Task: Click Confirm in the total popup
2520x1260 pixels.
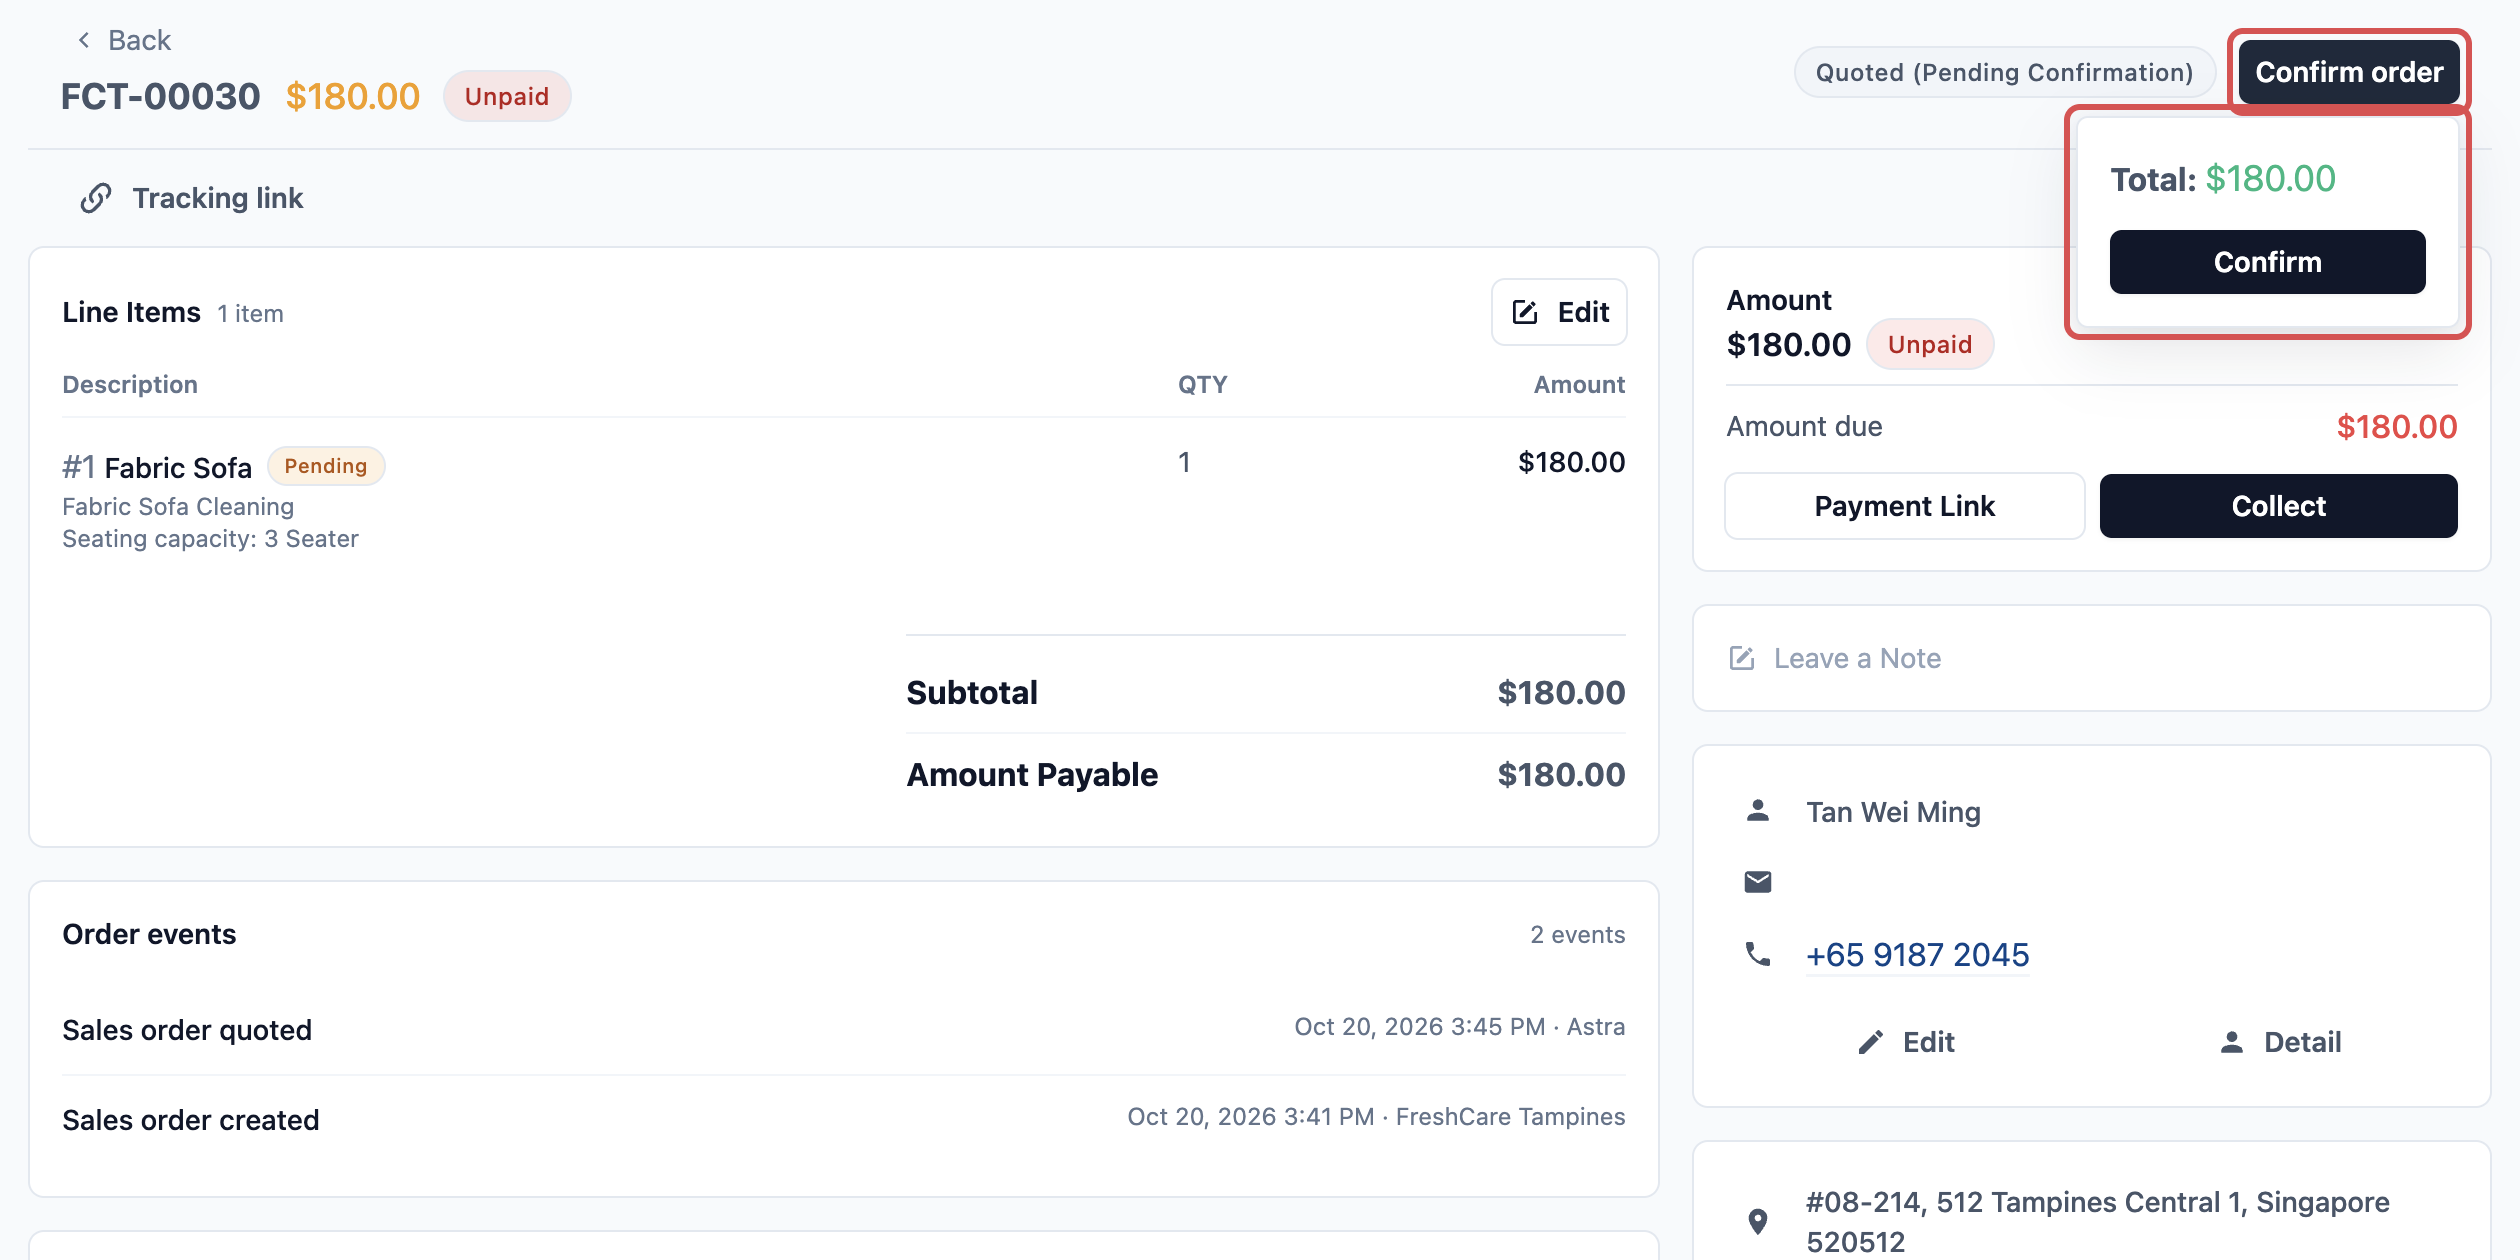Action: point(2267,262)
